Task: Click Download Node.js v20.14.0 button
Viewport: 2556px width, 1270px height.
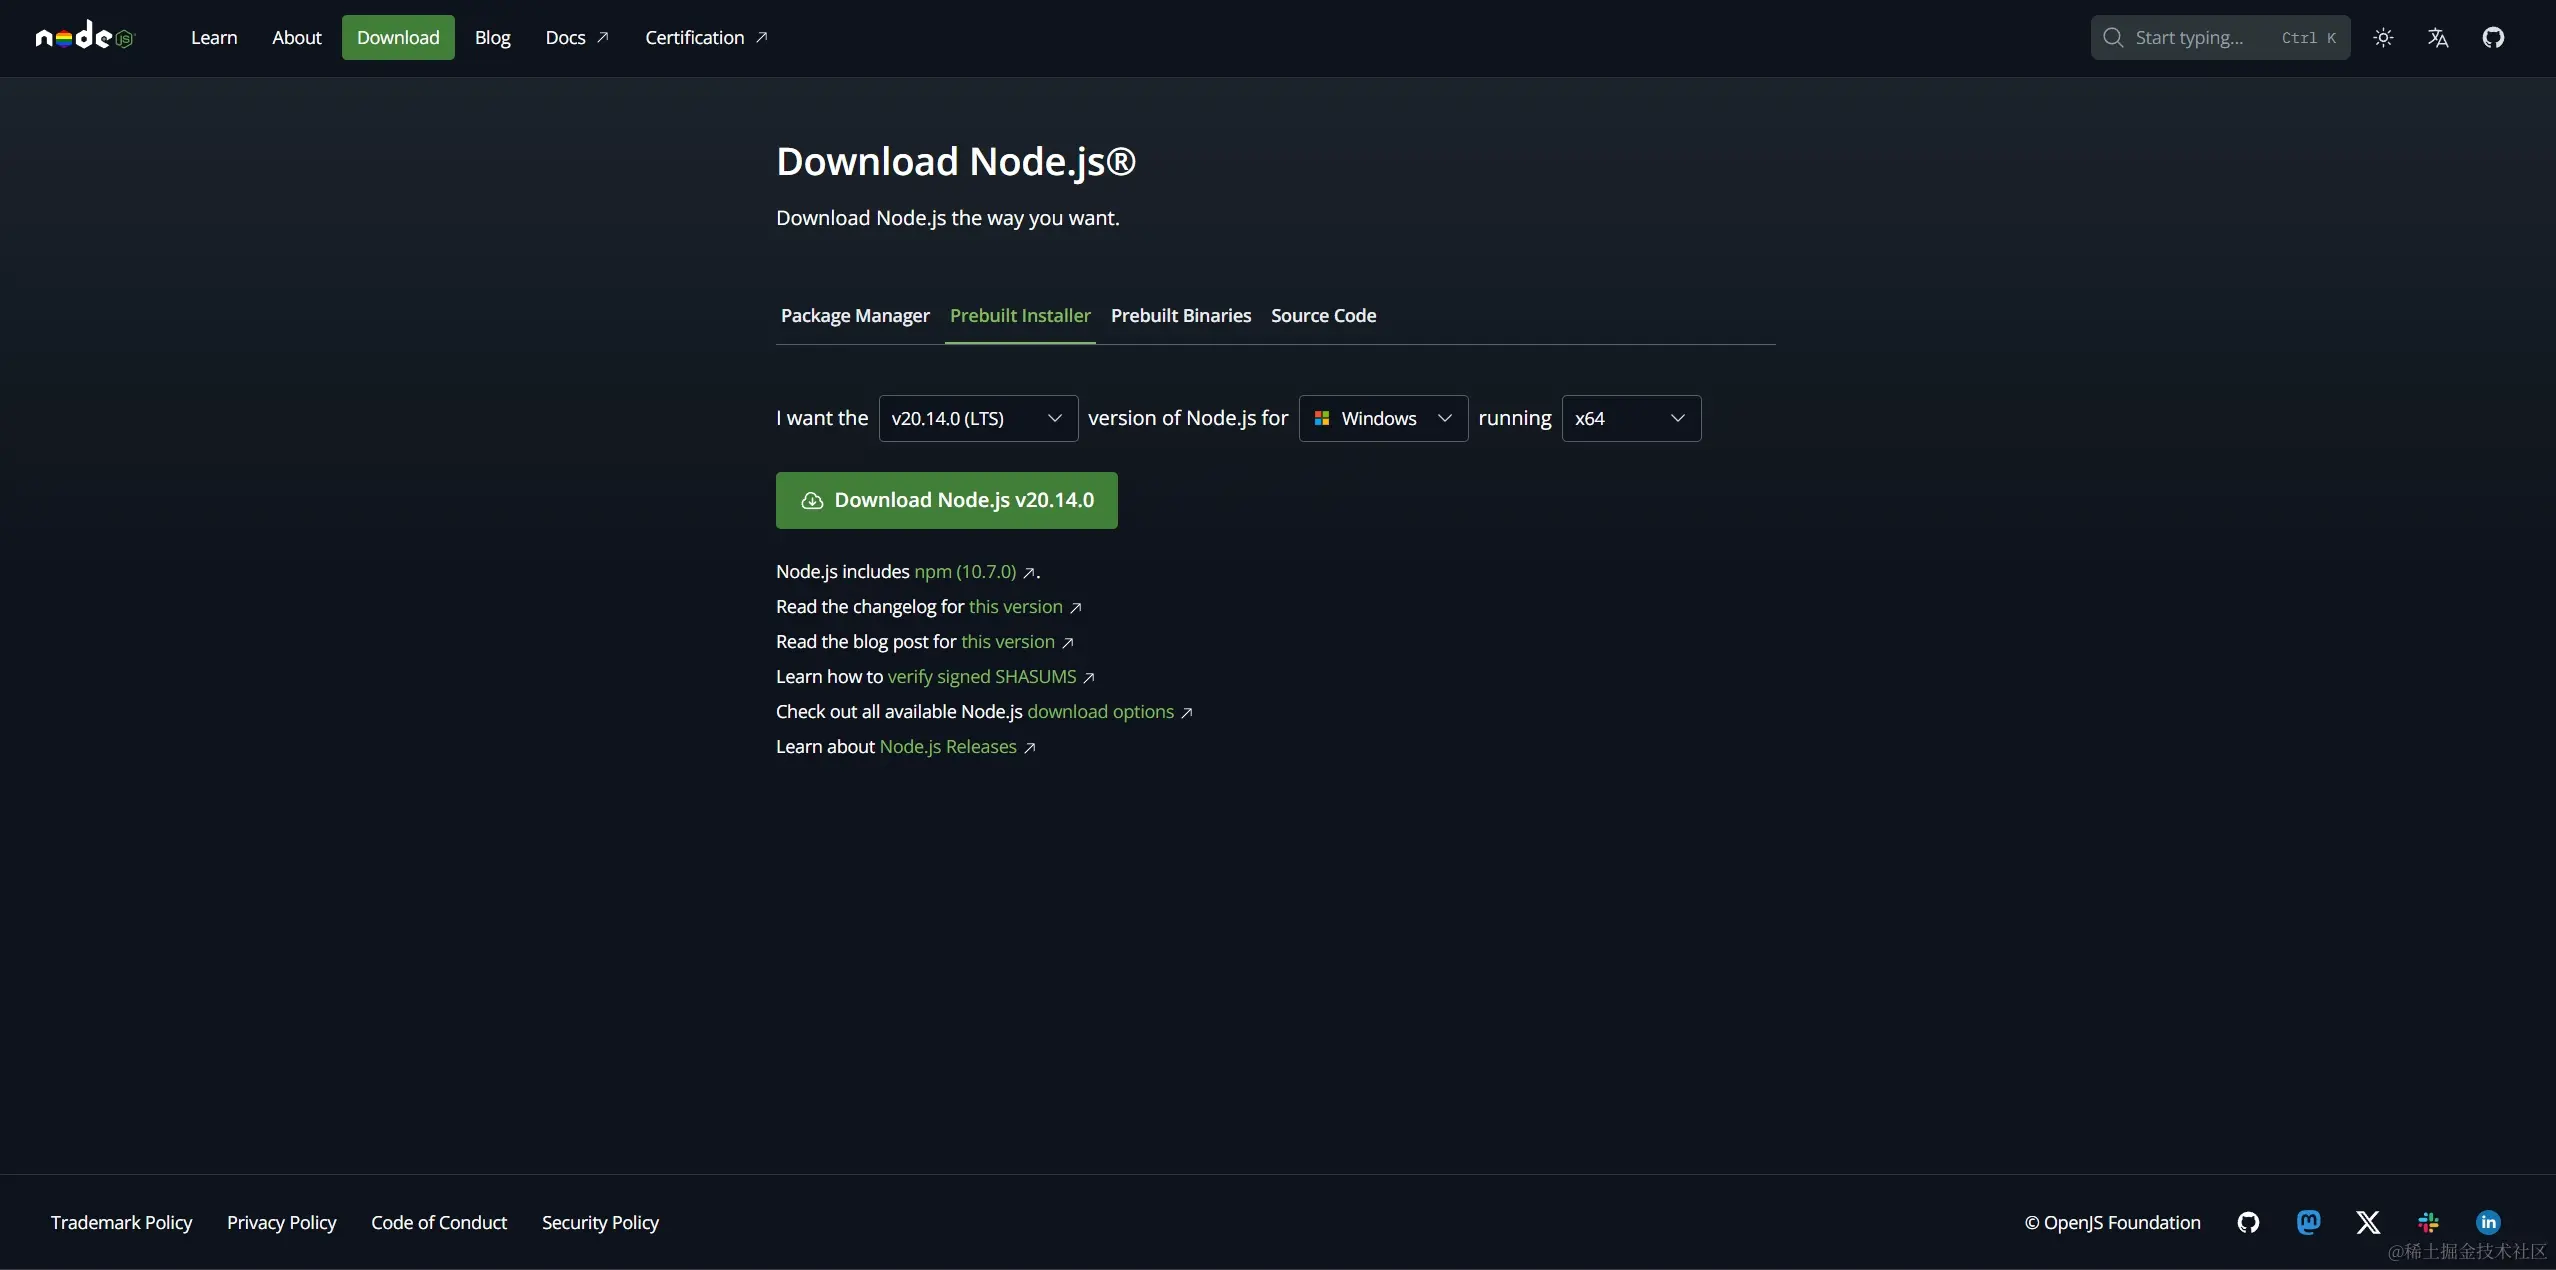Action: 946,500
